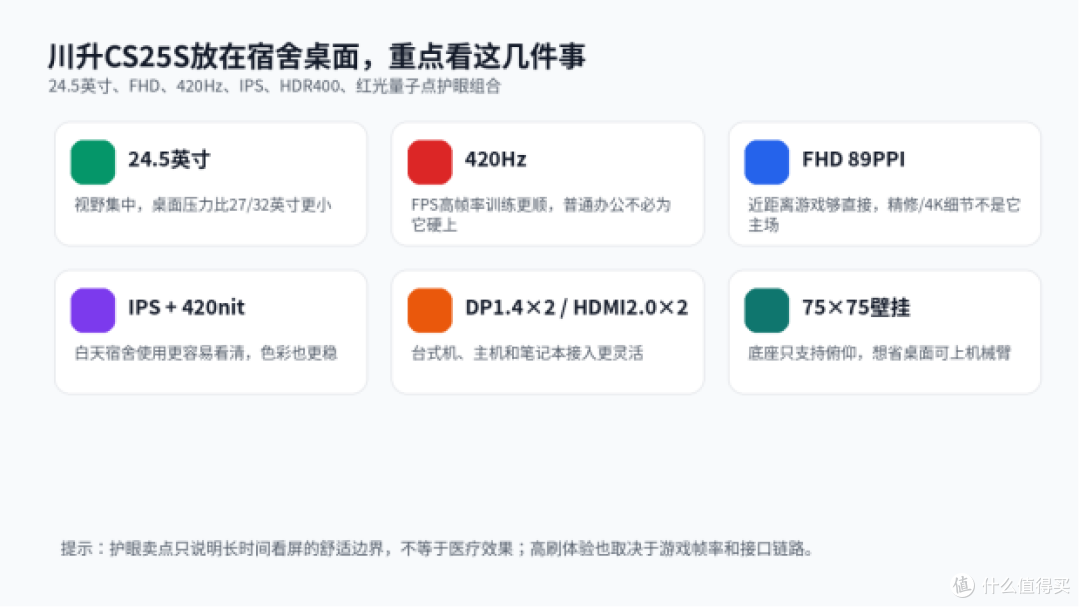The width and height of the screenshot is (1080, 608).
Task: Select the FHD 89PPI card heading
Action: coord(853,160)
